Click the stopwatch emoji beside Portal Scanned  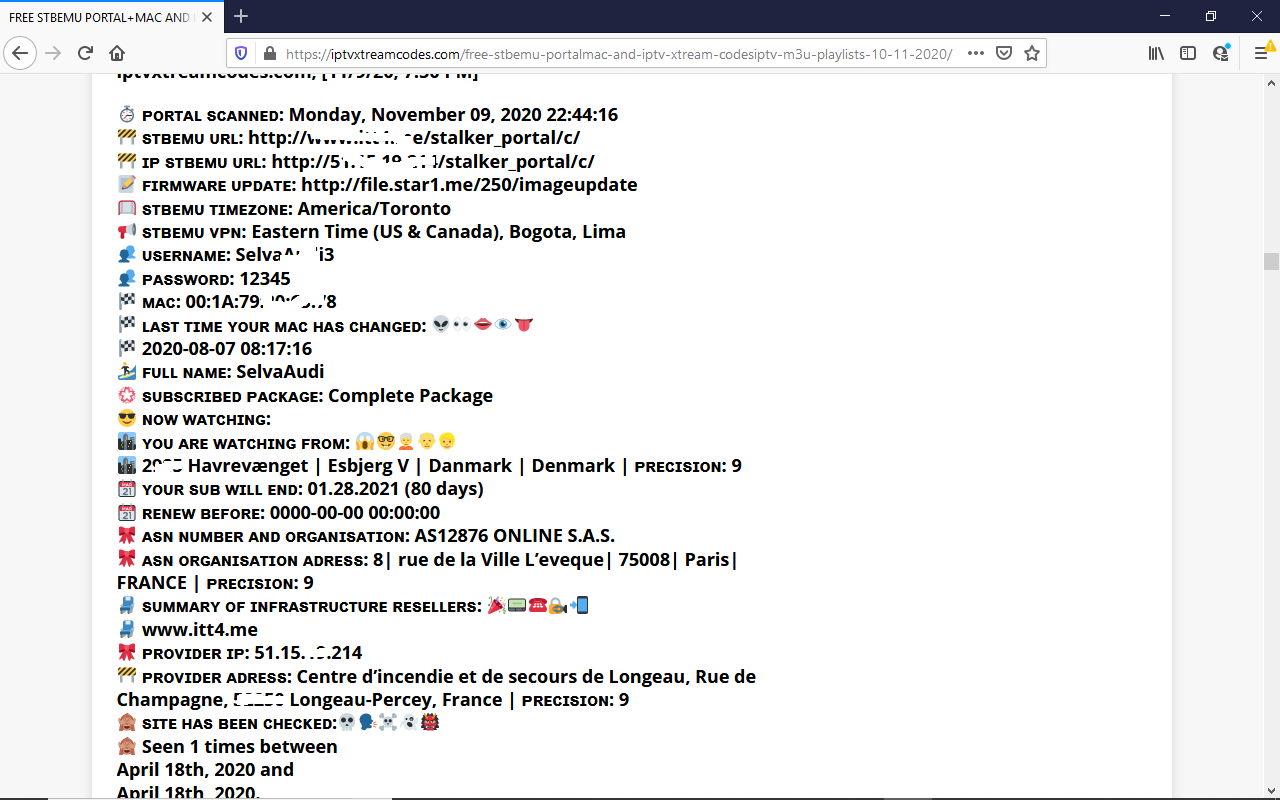[x=127, y=115]
